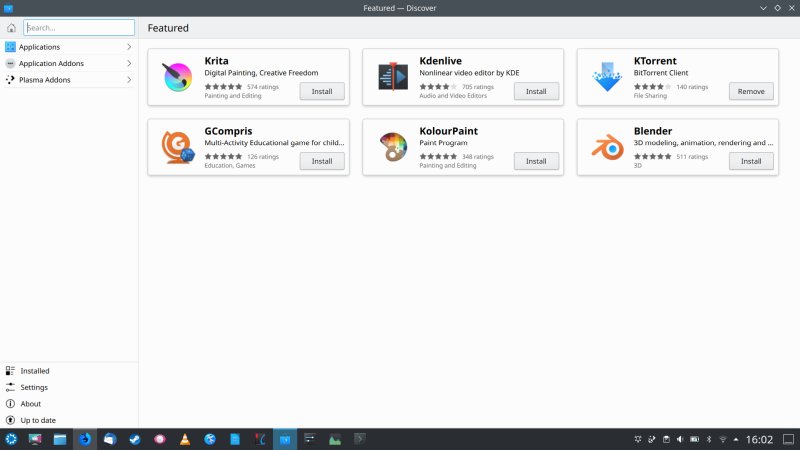This screenshot has width=800, height=450.
Task: Open the KDE application launcher
Action: pyautogui.click(x=11, y=439)
